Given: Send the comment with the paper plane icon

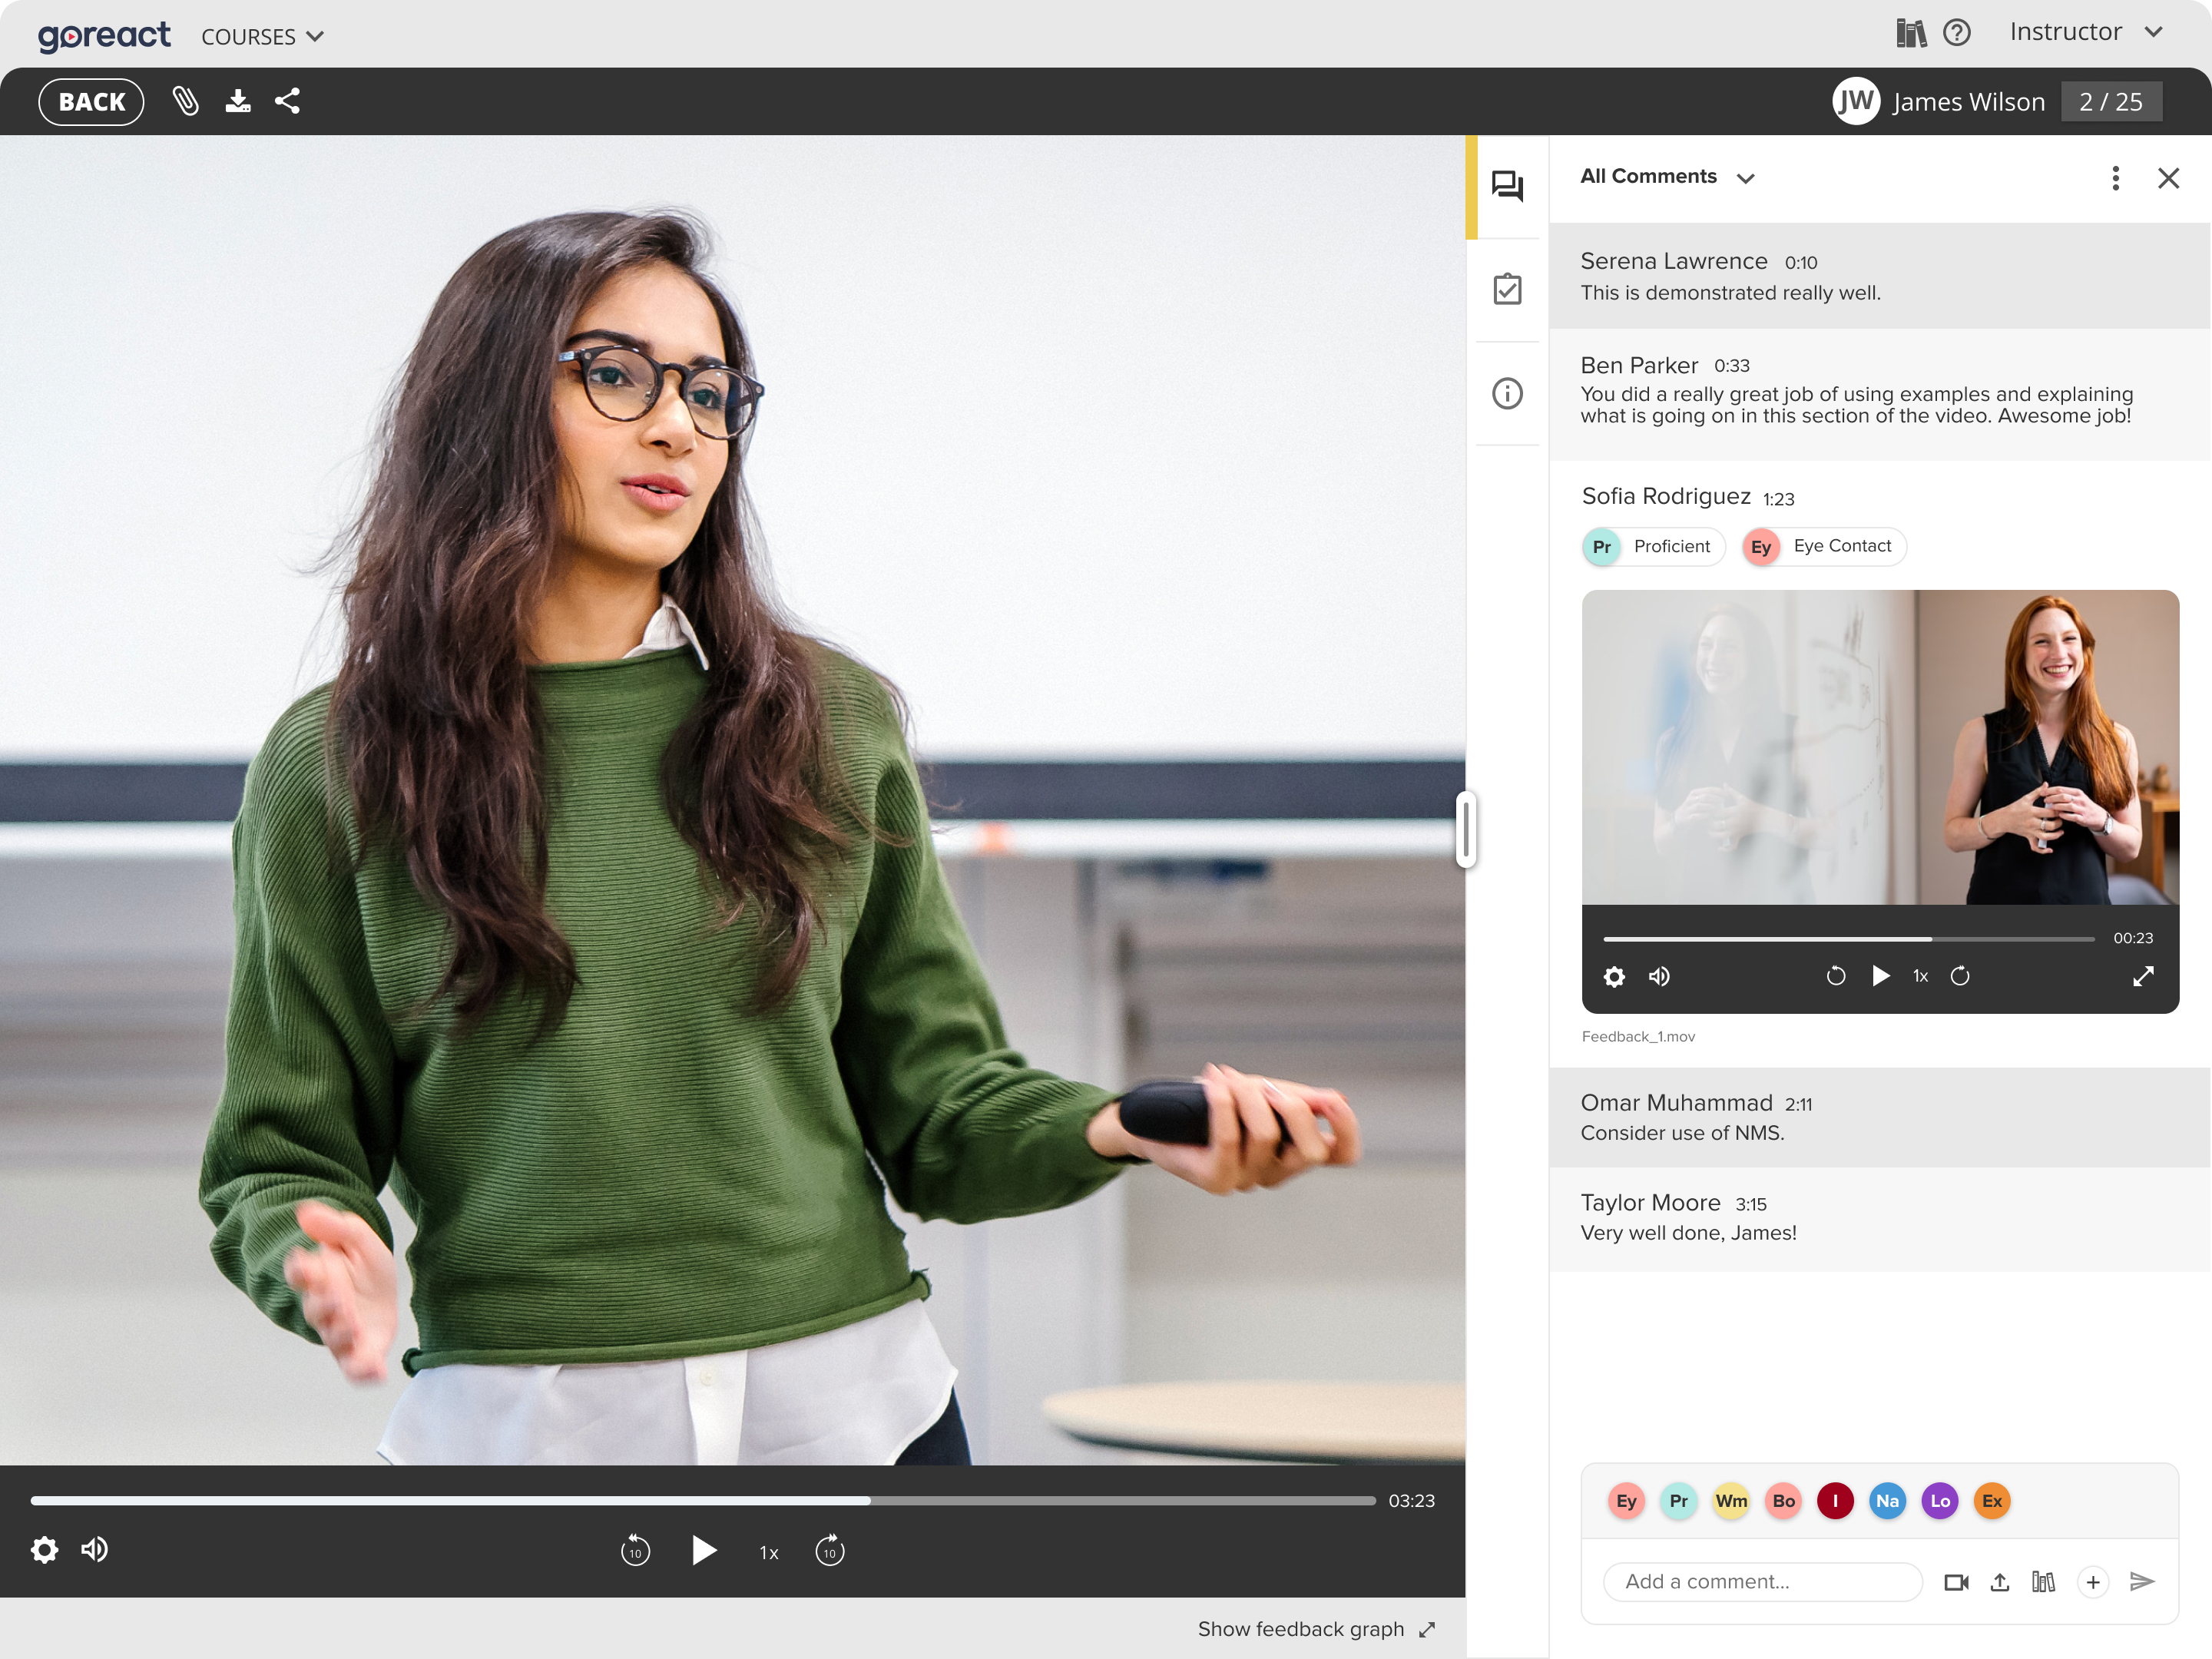Looking at the screenshot, I should point(2143,1582).
